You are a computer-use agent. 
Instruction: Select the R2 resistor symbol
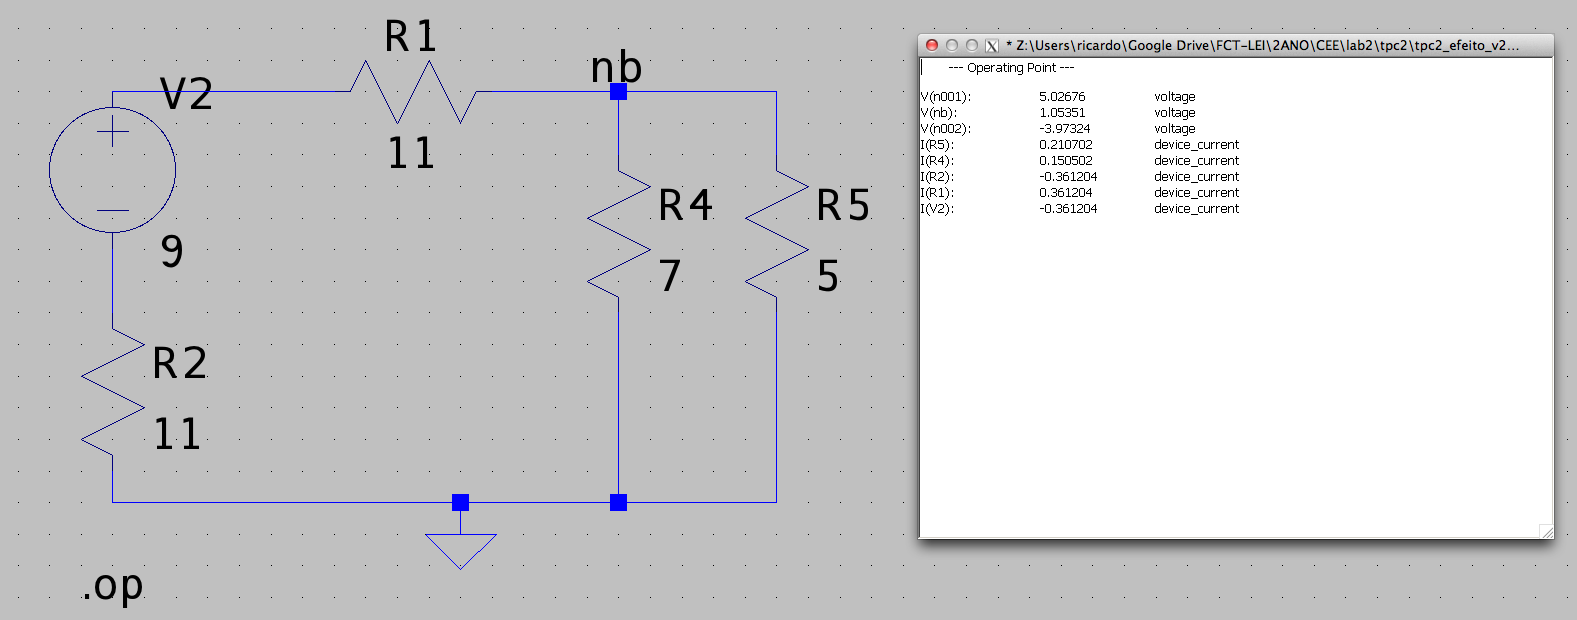click(113, 393)
